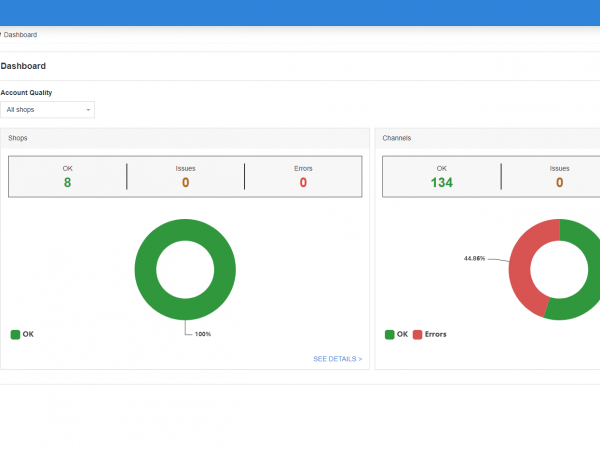Screen dimensions: 600x450
Task: Toggle the OK legend in Channels chart
Action: (397, 334)
